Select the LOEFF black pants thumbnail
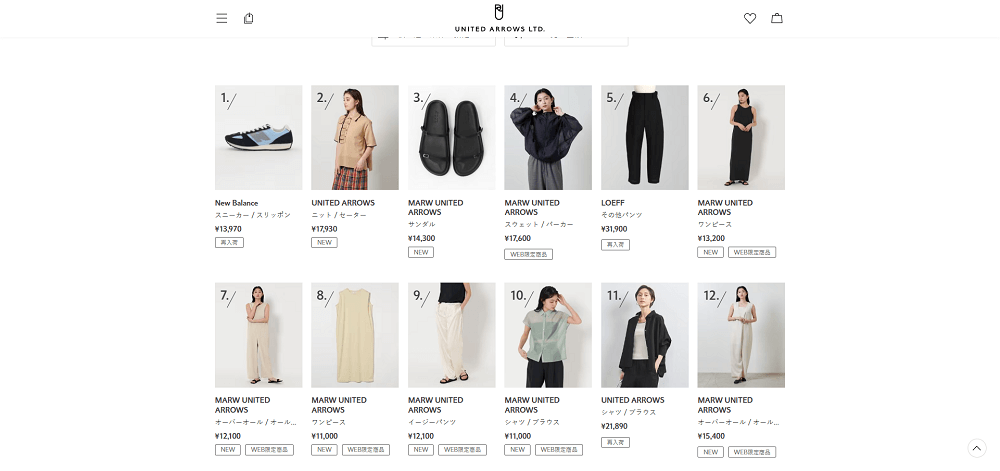Image resolution: width=1000 pixels, height=471 pixels. (645, 138)
